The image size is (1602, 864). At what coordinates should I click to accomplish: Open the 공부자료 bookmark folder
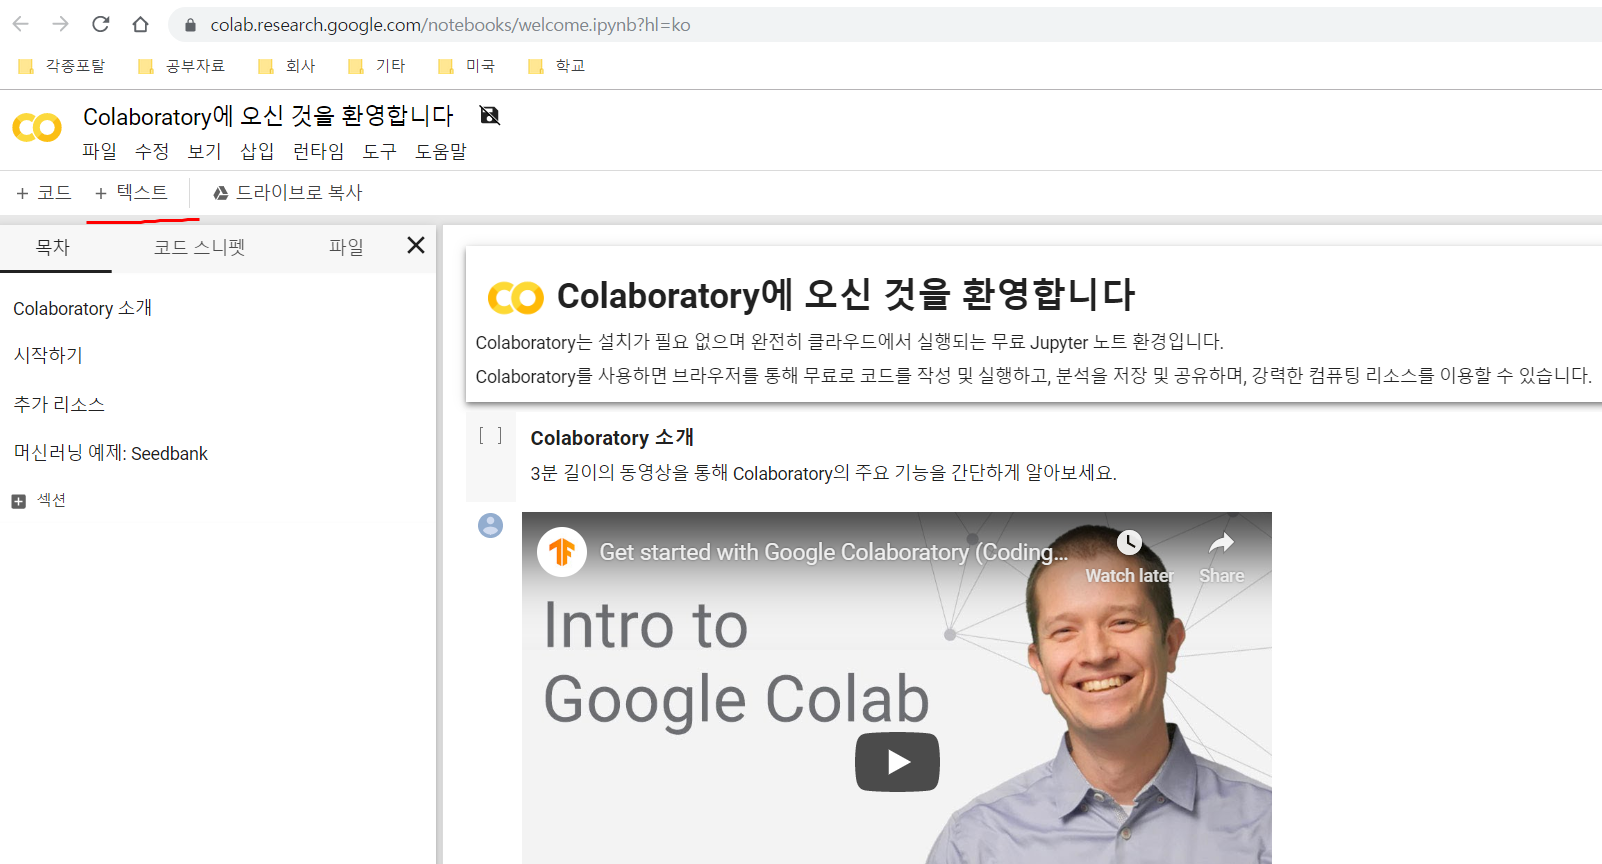(182, 66)
